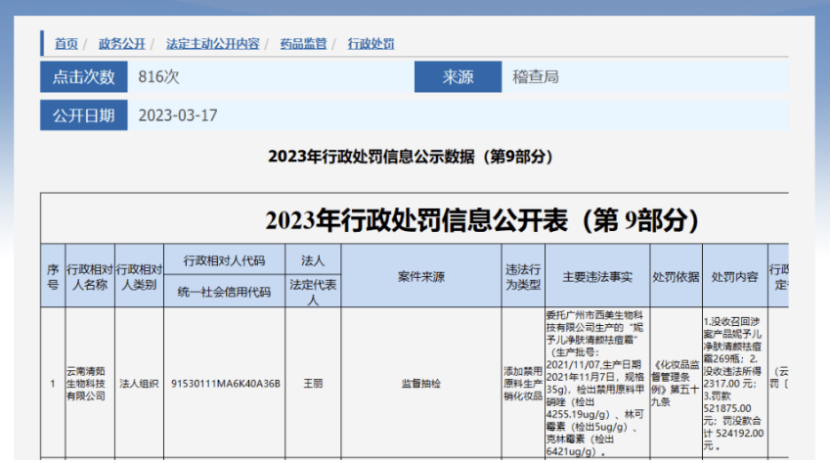Click the 行政处罚 breadcrumb link
The width and height of the screenshot is (831, 463).
click(x=371, y=44)
